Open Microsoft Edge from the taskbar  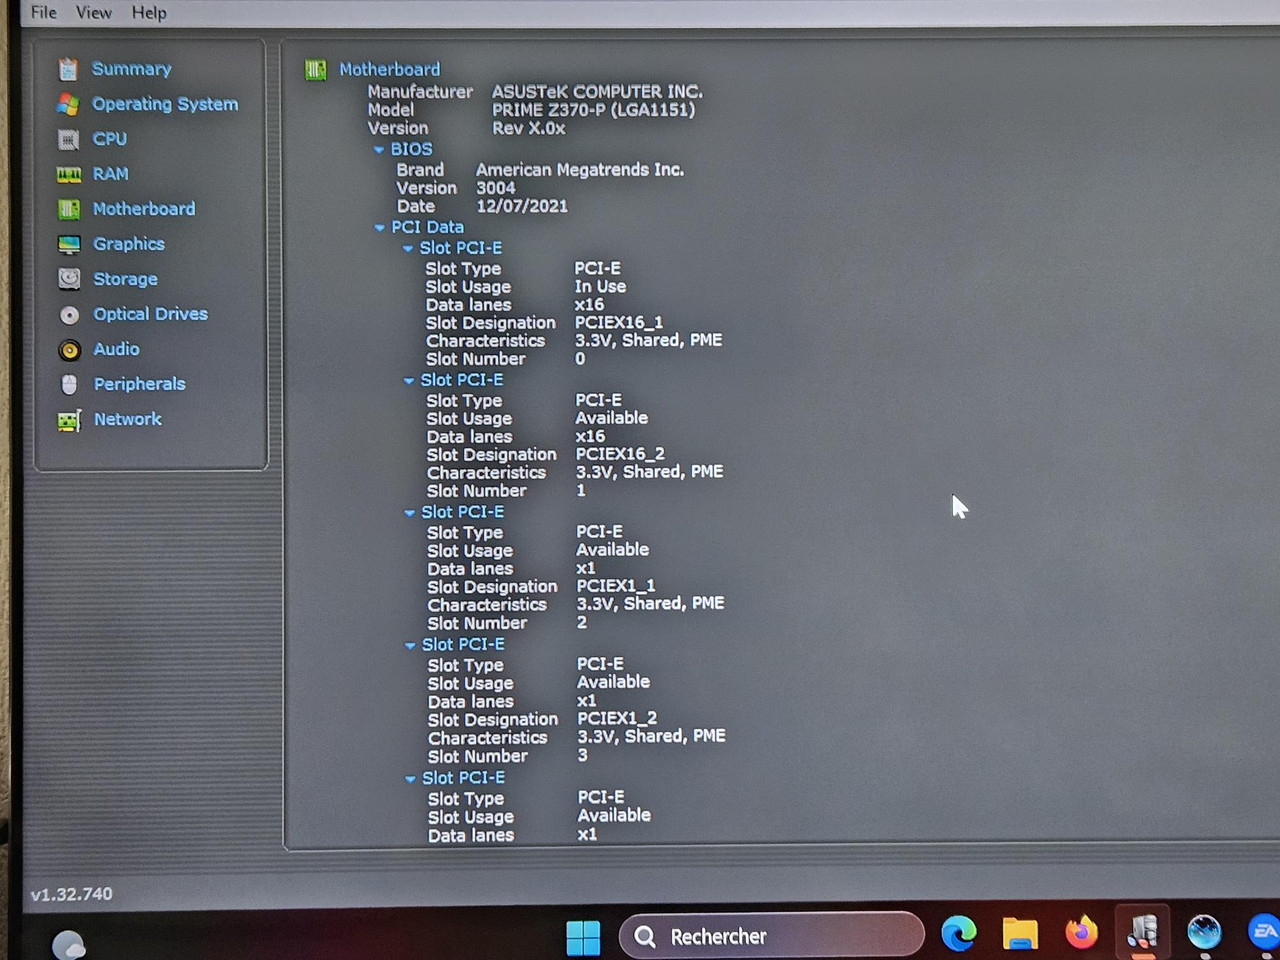tap(958, 933)
